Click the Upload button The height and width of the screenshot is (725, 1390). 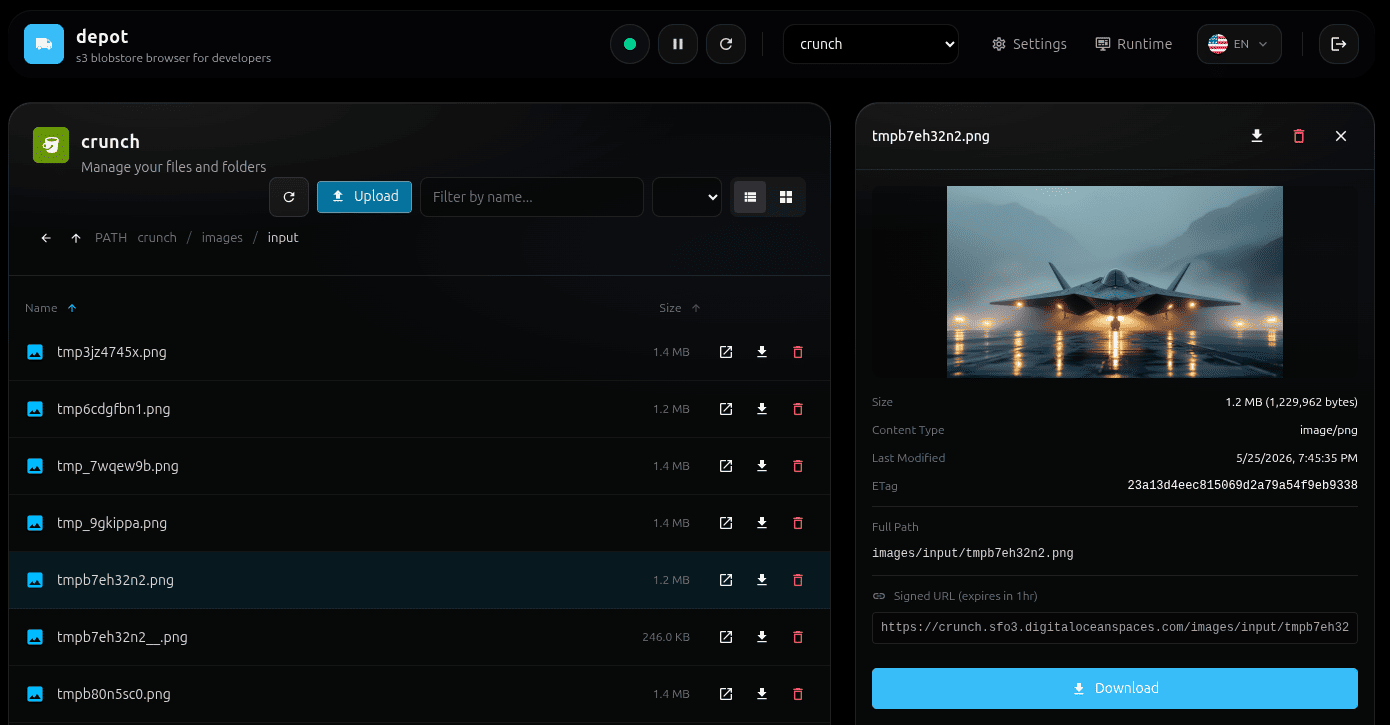pyautogui.click(x=365, y=196)
